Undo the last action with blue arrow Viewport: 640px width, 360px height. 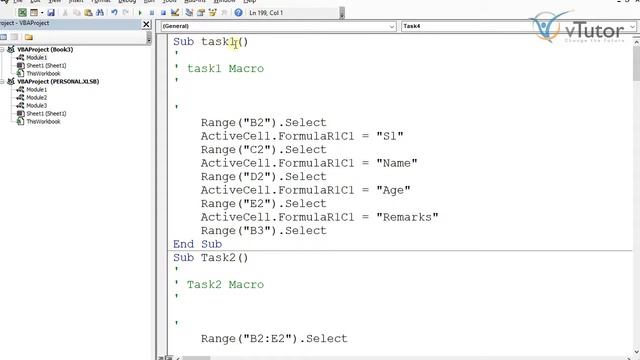114,13
